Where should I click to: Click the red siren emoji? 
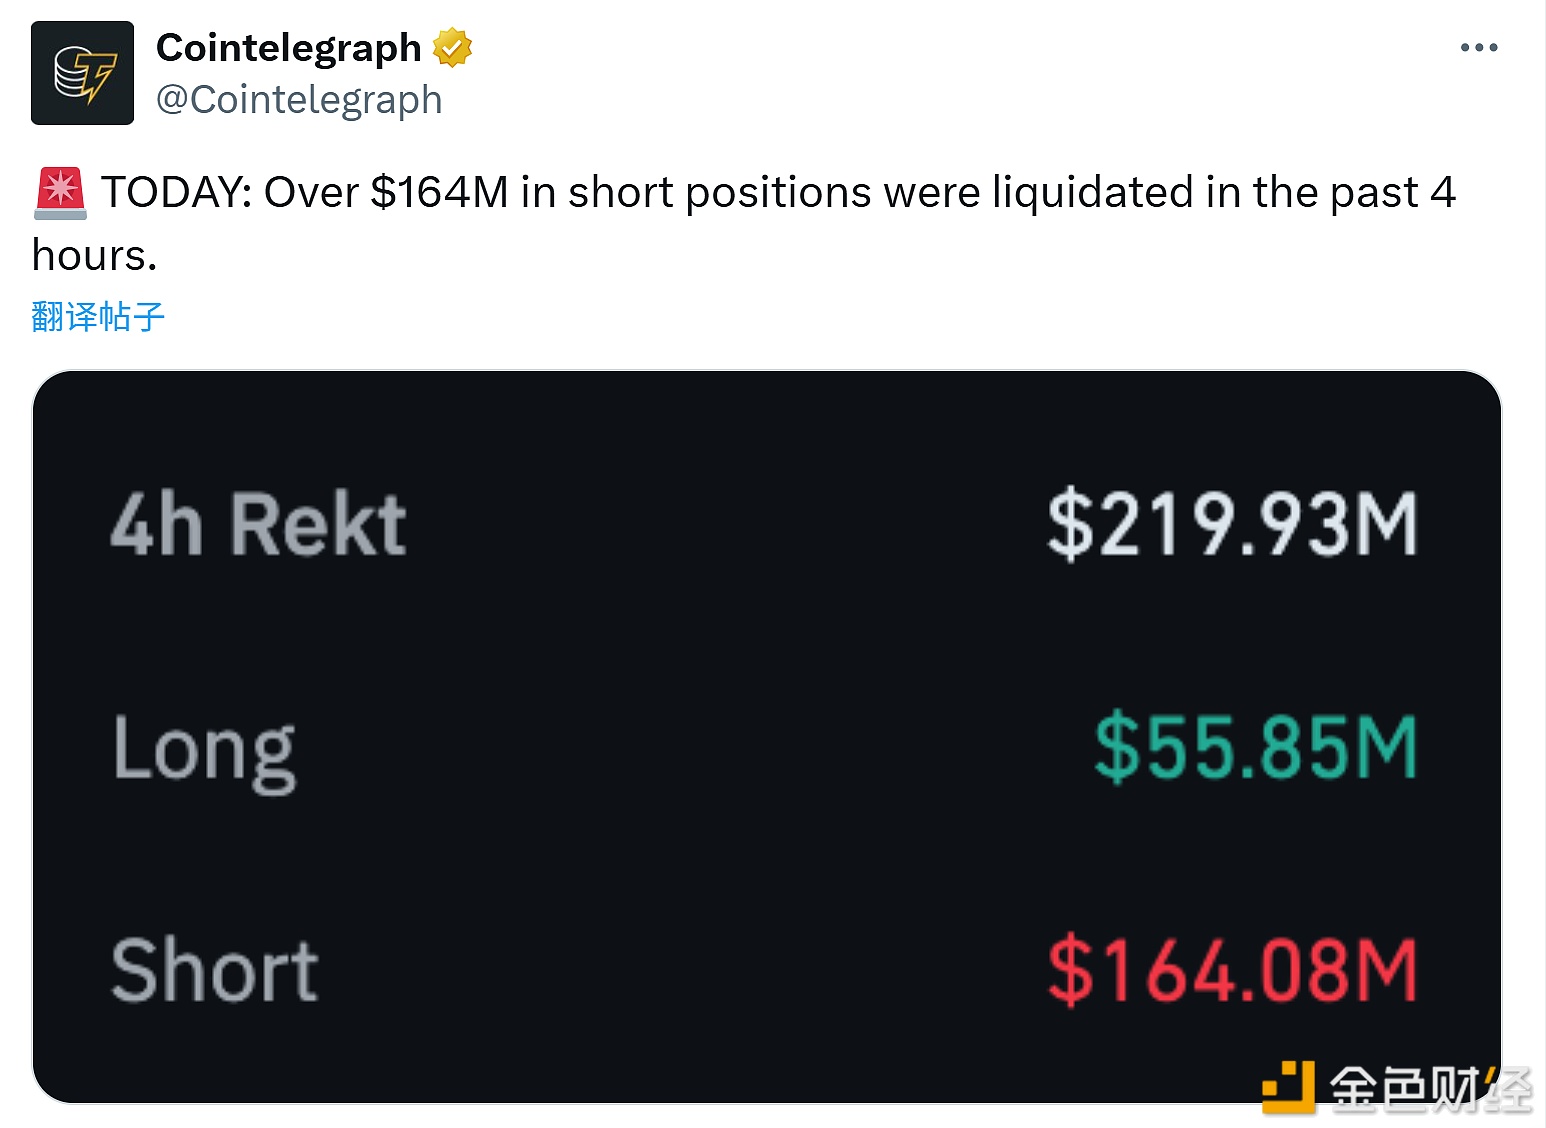click(x=60, y=192)
